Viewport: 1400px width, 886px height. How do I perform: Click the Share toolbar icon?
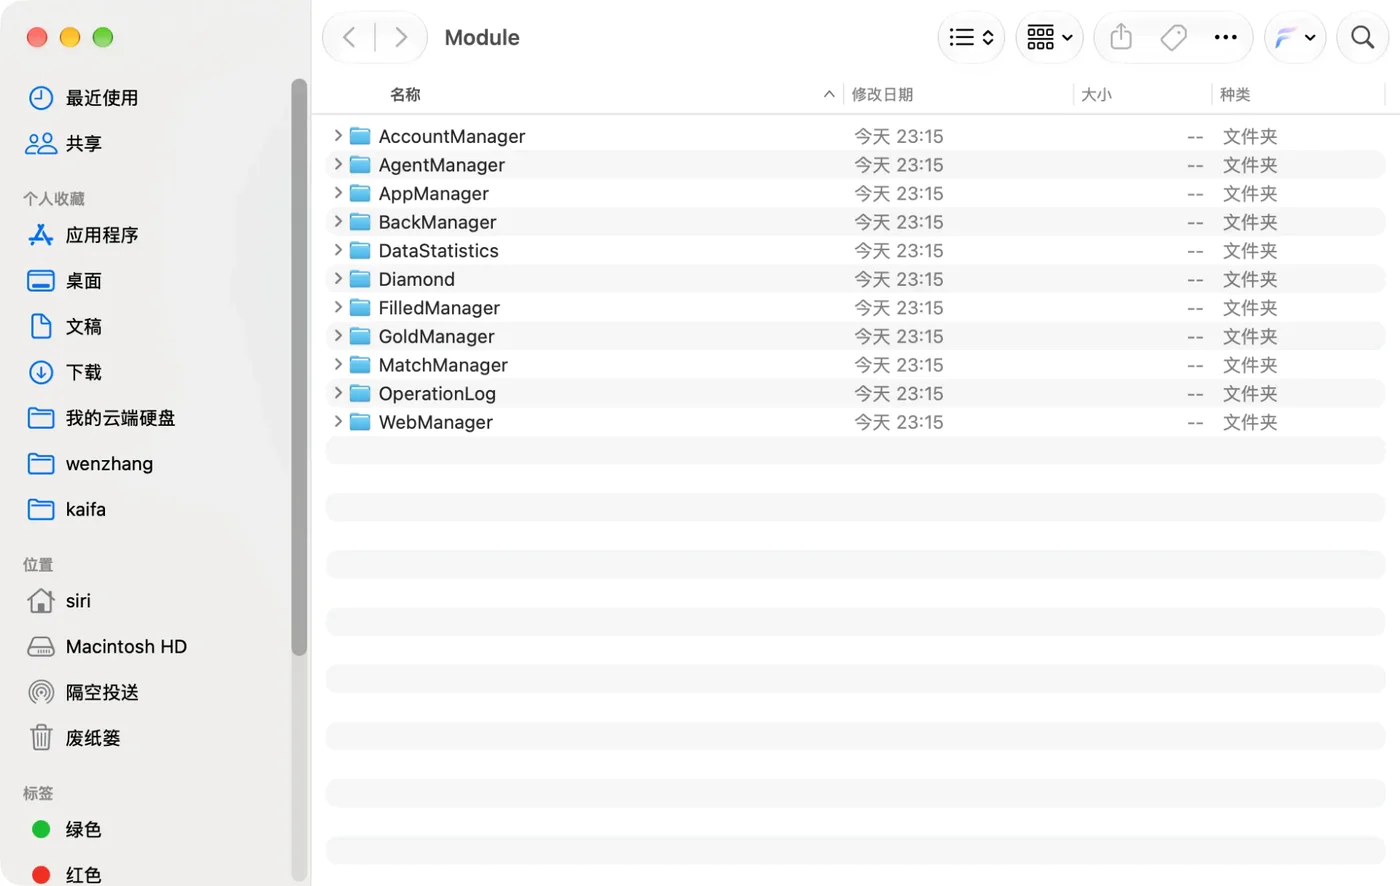1121,38
